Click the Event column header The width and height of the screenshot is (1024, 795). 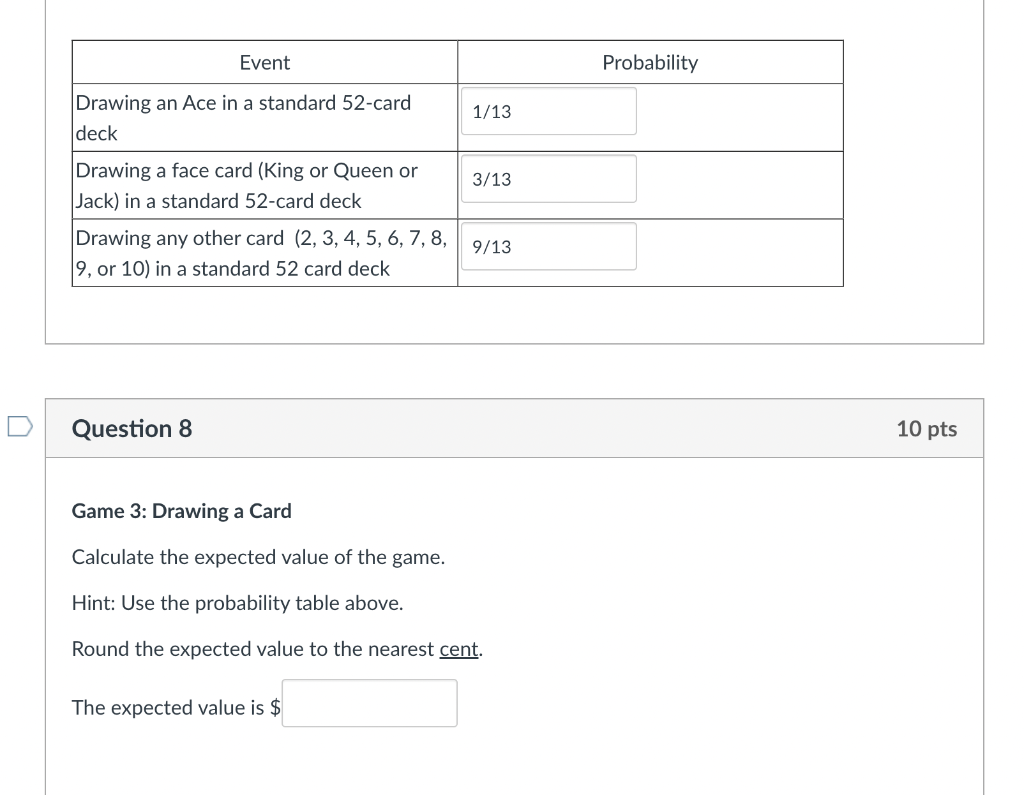[x=264, y=62]
